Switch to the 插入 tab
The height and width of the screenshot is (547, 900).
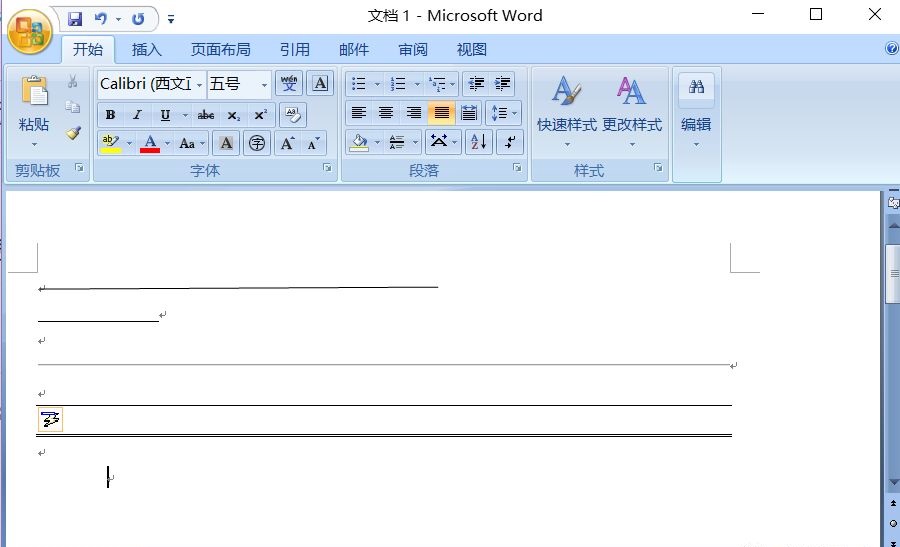pos(147,49)
